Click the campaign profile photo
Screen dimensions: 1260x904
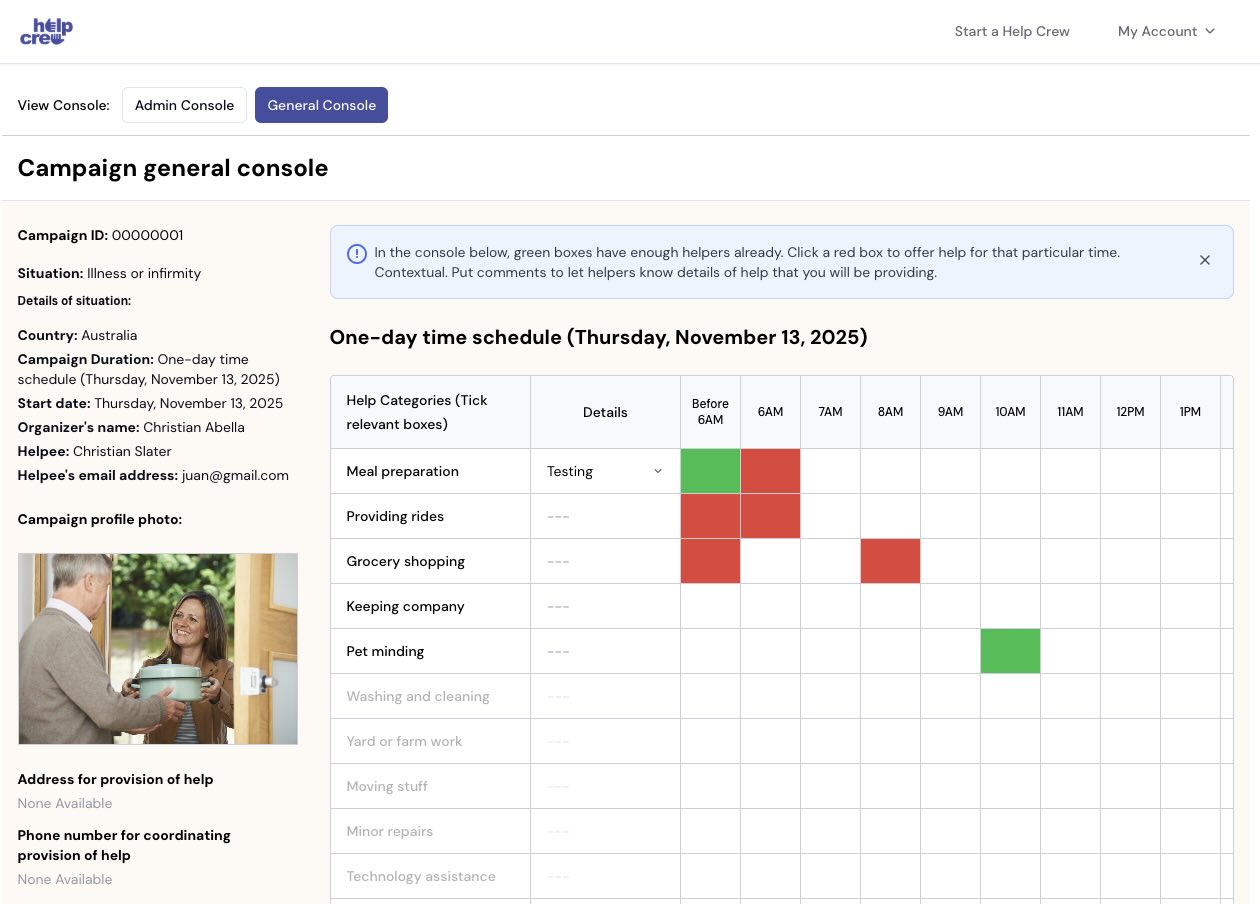(158, 648)
